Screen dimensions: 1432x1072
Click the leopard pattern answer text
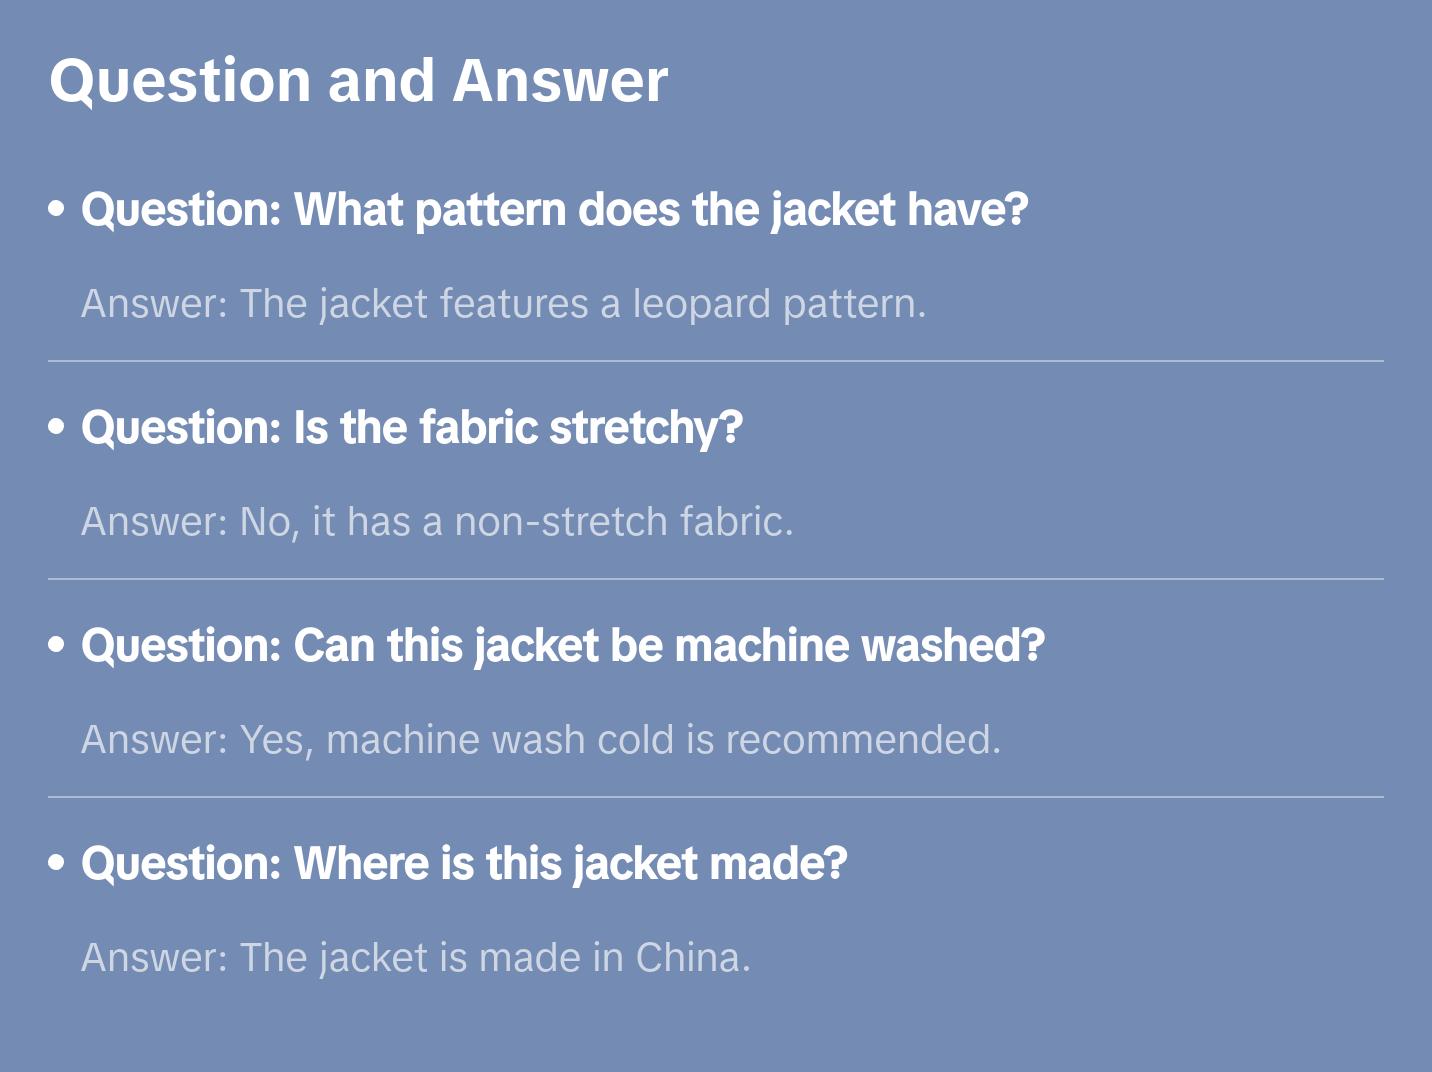click(x=503, y=304)
